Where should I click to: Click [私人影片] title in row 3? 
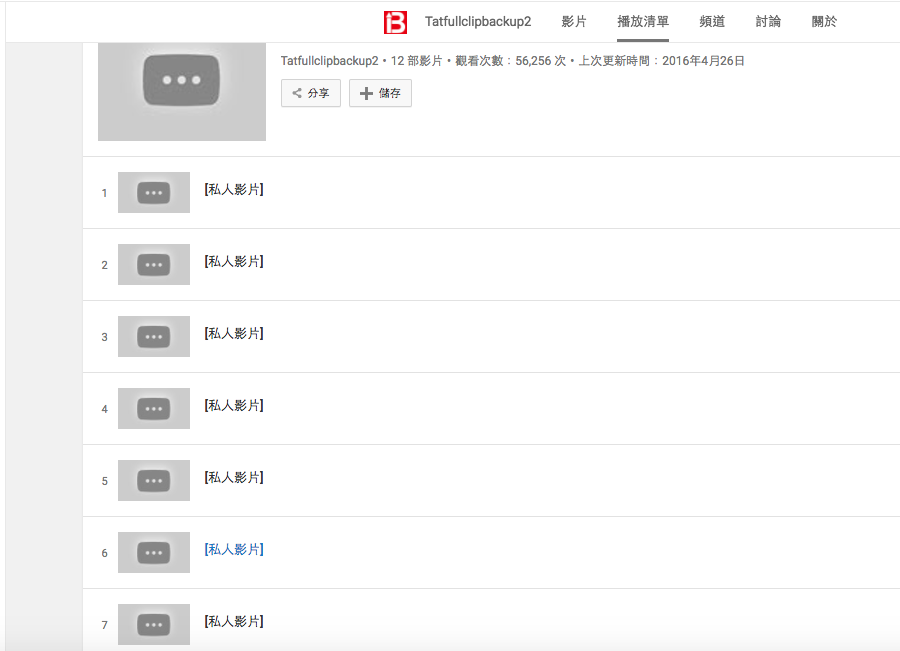234,334
